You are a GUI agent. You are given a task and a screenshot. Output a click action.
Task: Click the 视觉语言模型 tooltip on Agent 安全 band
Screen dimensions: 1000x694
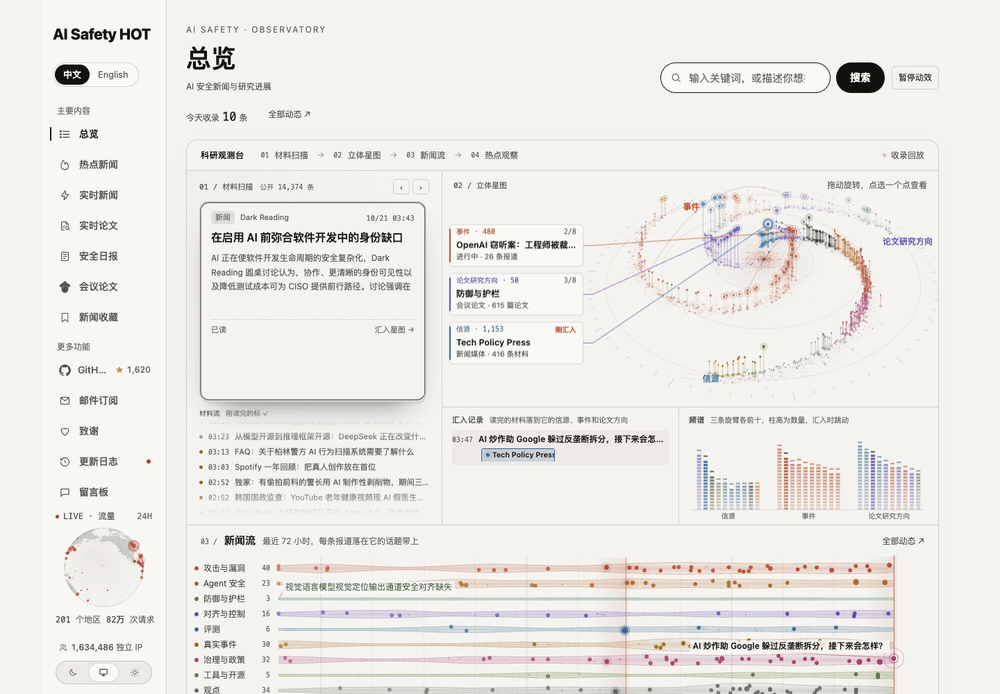coord(368,587)
